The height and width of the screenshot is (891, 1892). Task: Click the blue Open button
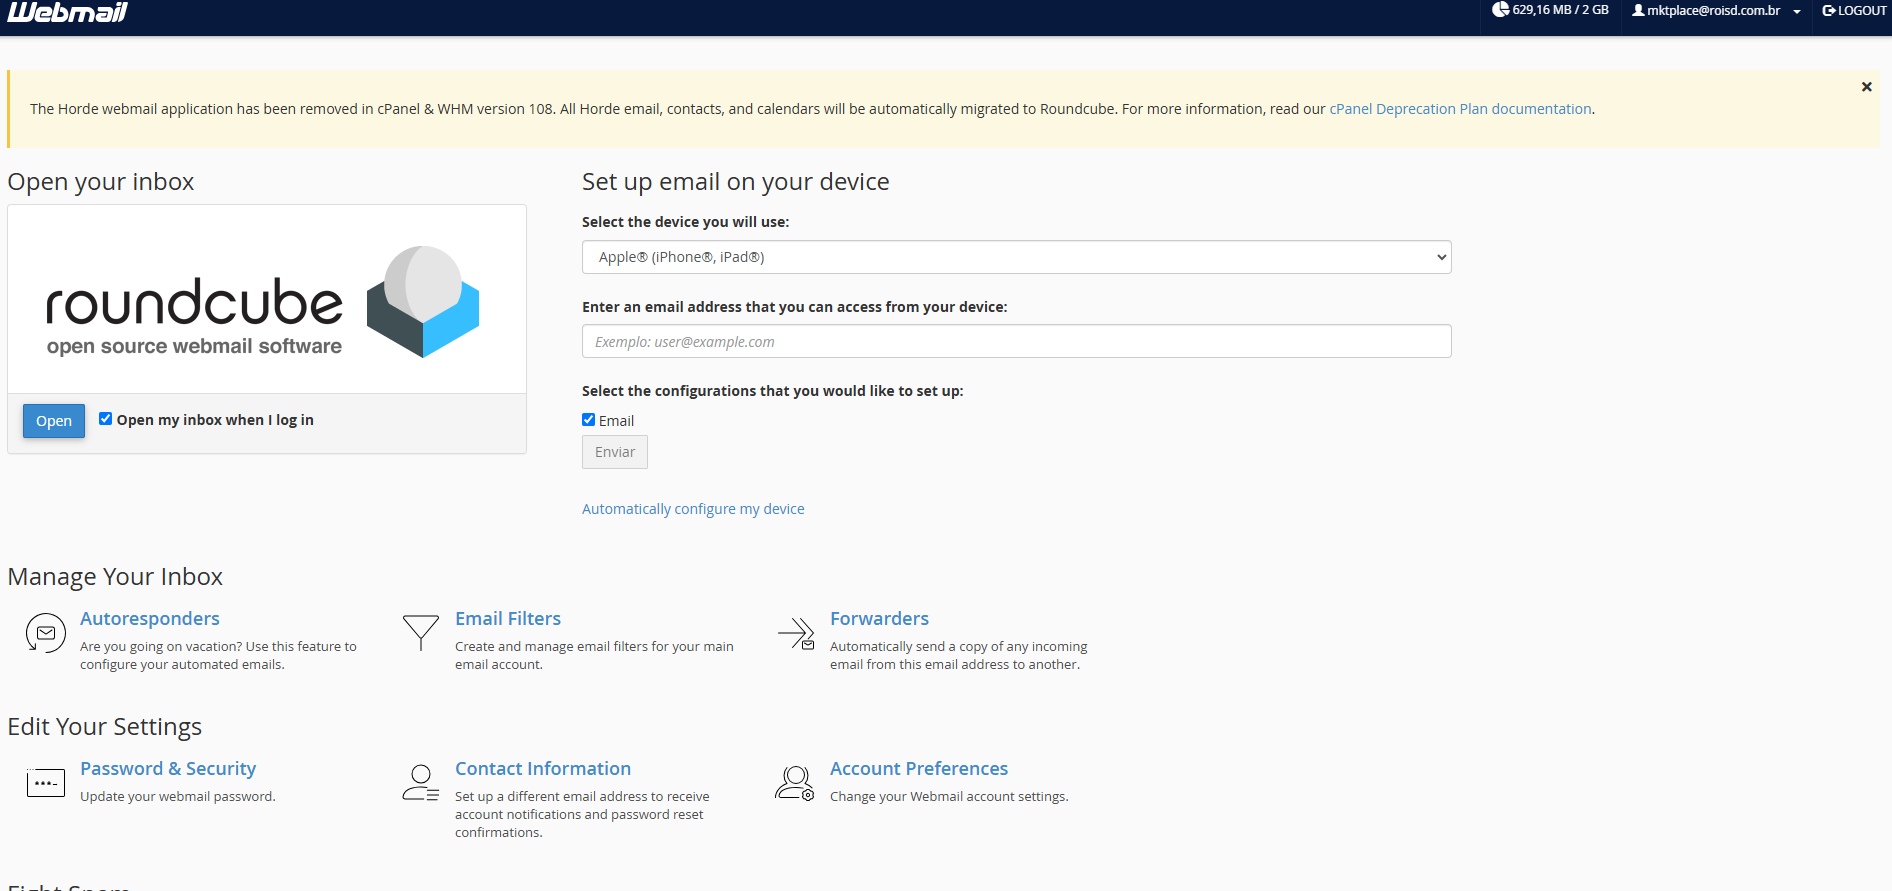pos(54,421)
